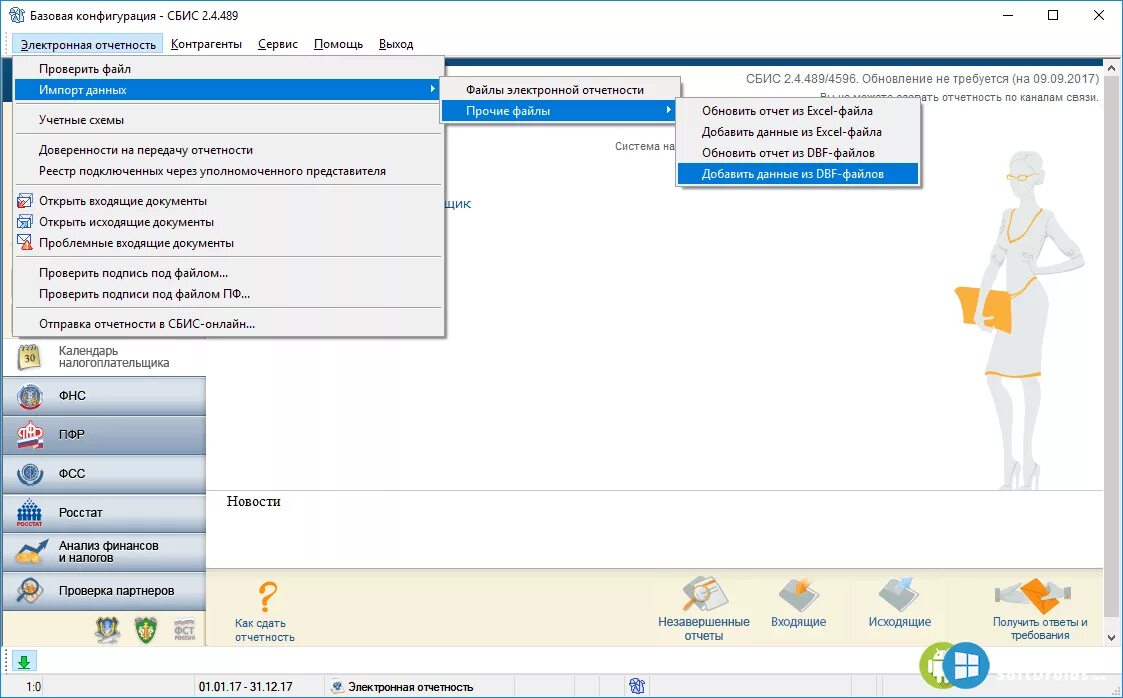Image resolution: width=1123 pixels, height=698 pixels.
Task: Open Незавершенные отчеты icon
Action: pos(705,593)
